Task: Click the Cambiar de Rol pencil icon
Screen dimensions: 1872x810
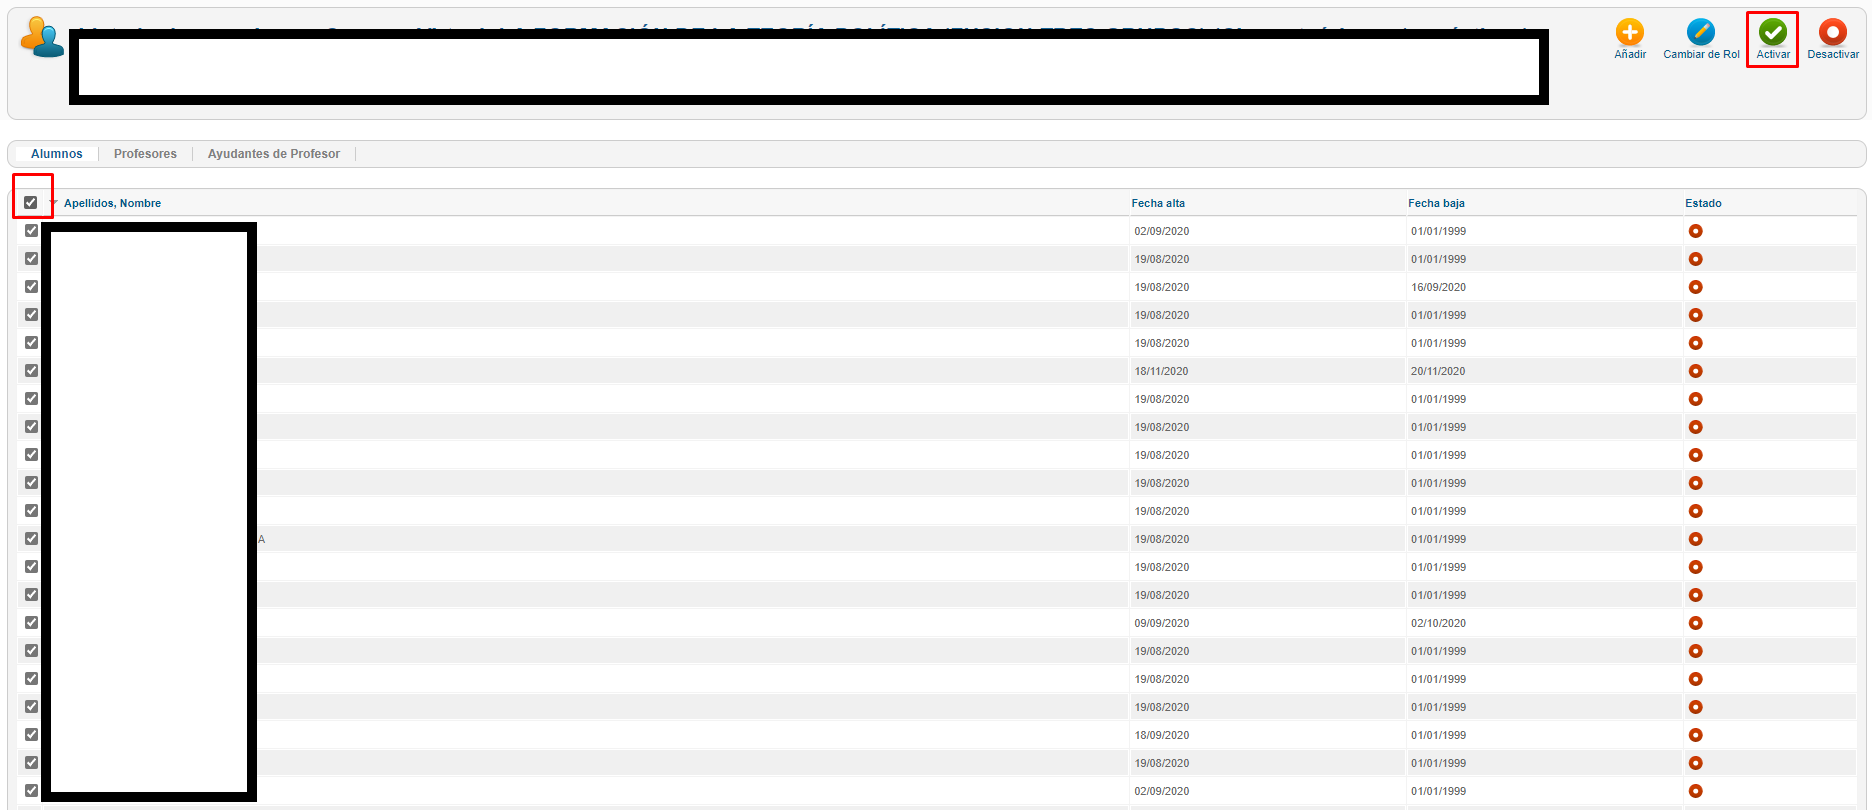Action: coord(1700,33)
